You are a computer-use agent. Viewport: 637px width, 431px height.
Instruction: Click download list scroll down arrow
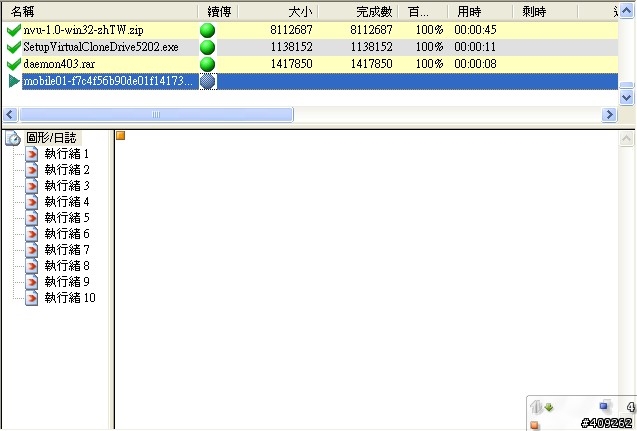tap(626, 97)
